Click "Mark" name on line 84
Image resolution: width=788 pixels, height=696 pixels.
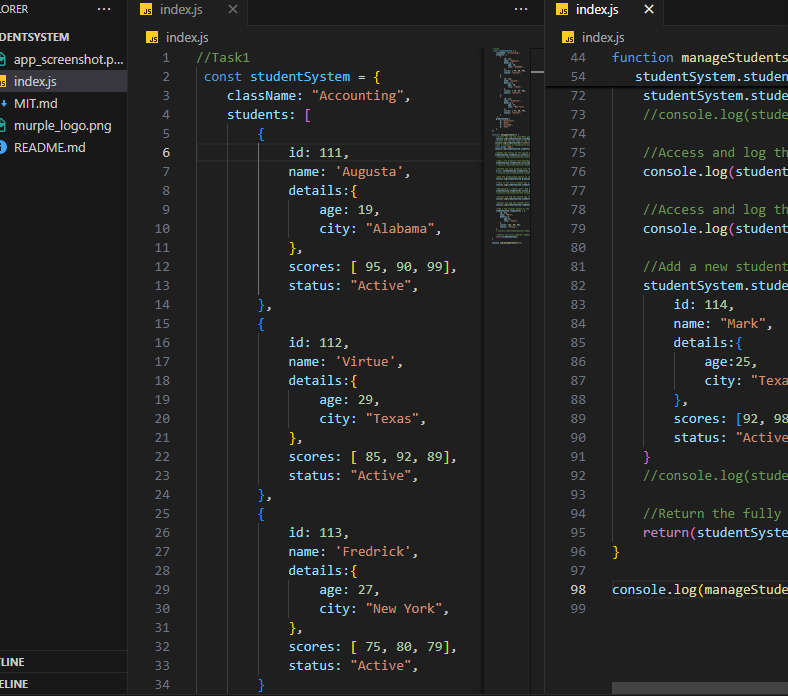pyautogui.click(x=742, y=324)
